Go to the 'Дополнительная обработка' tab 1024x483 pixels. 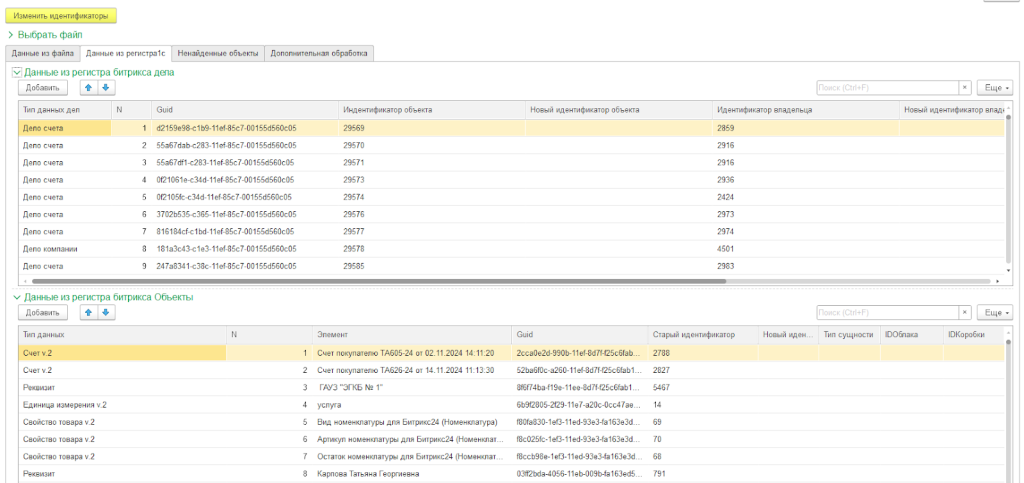(319, 53)
